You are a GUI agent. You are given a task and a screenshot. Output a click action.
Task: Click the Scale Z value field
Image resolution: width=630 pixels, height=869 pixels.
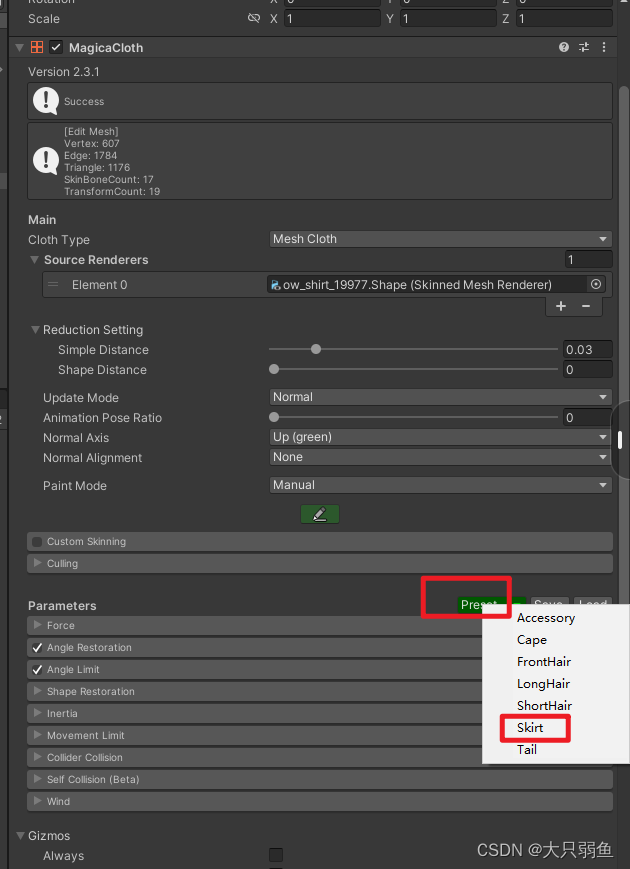[x=564, y=18]
